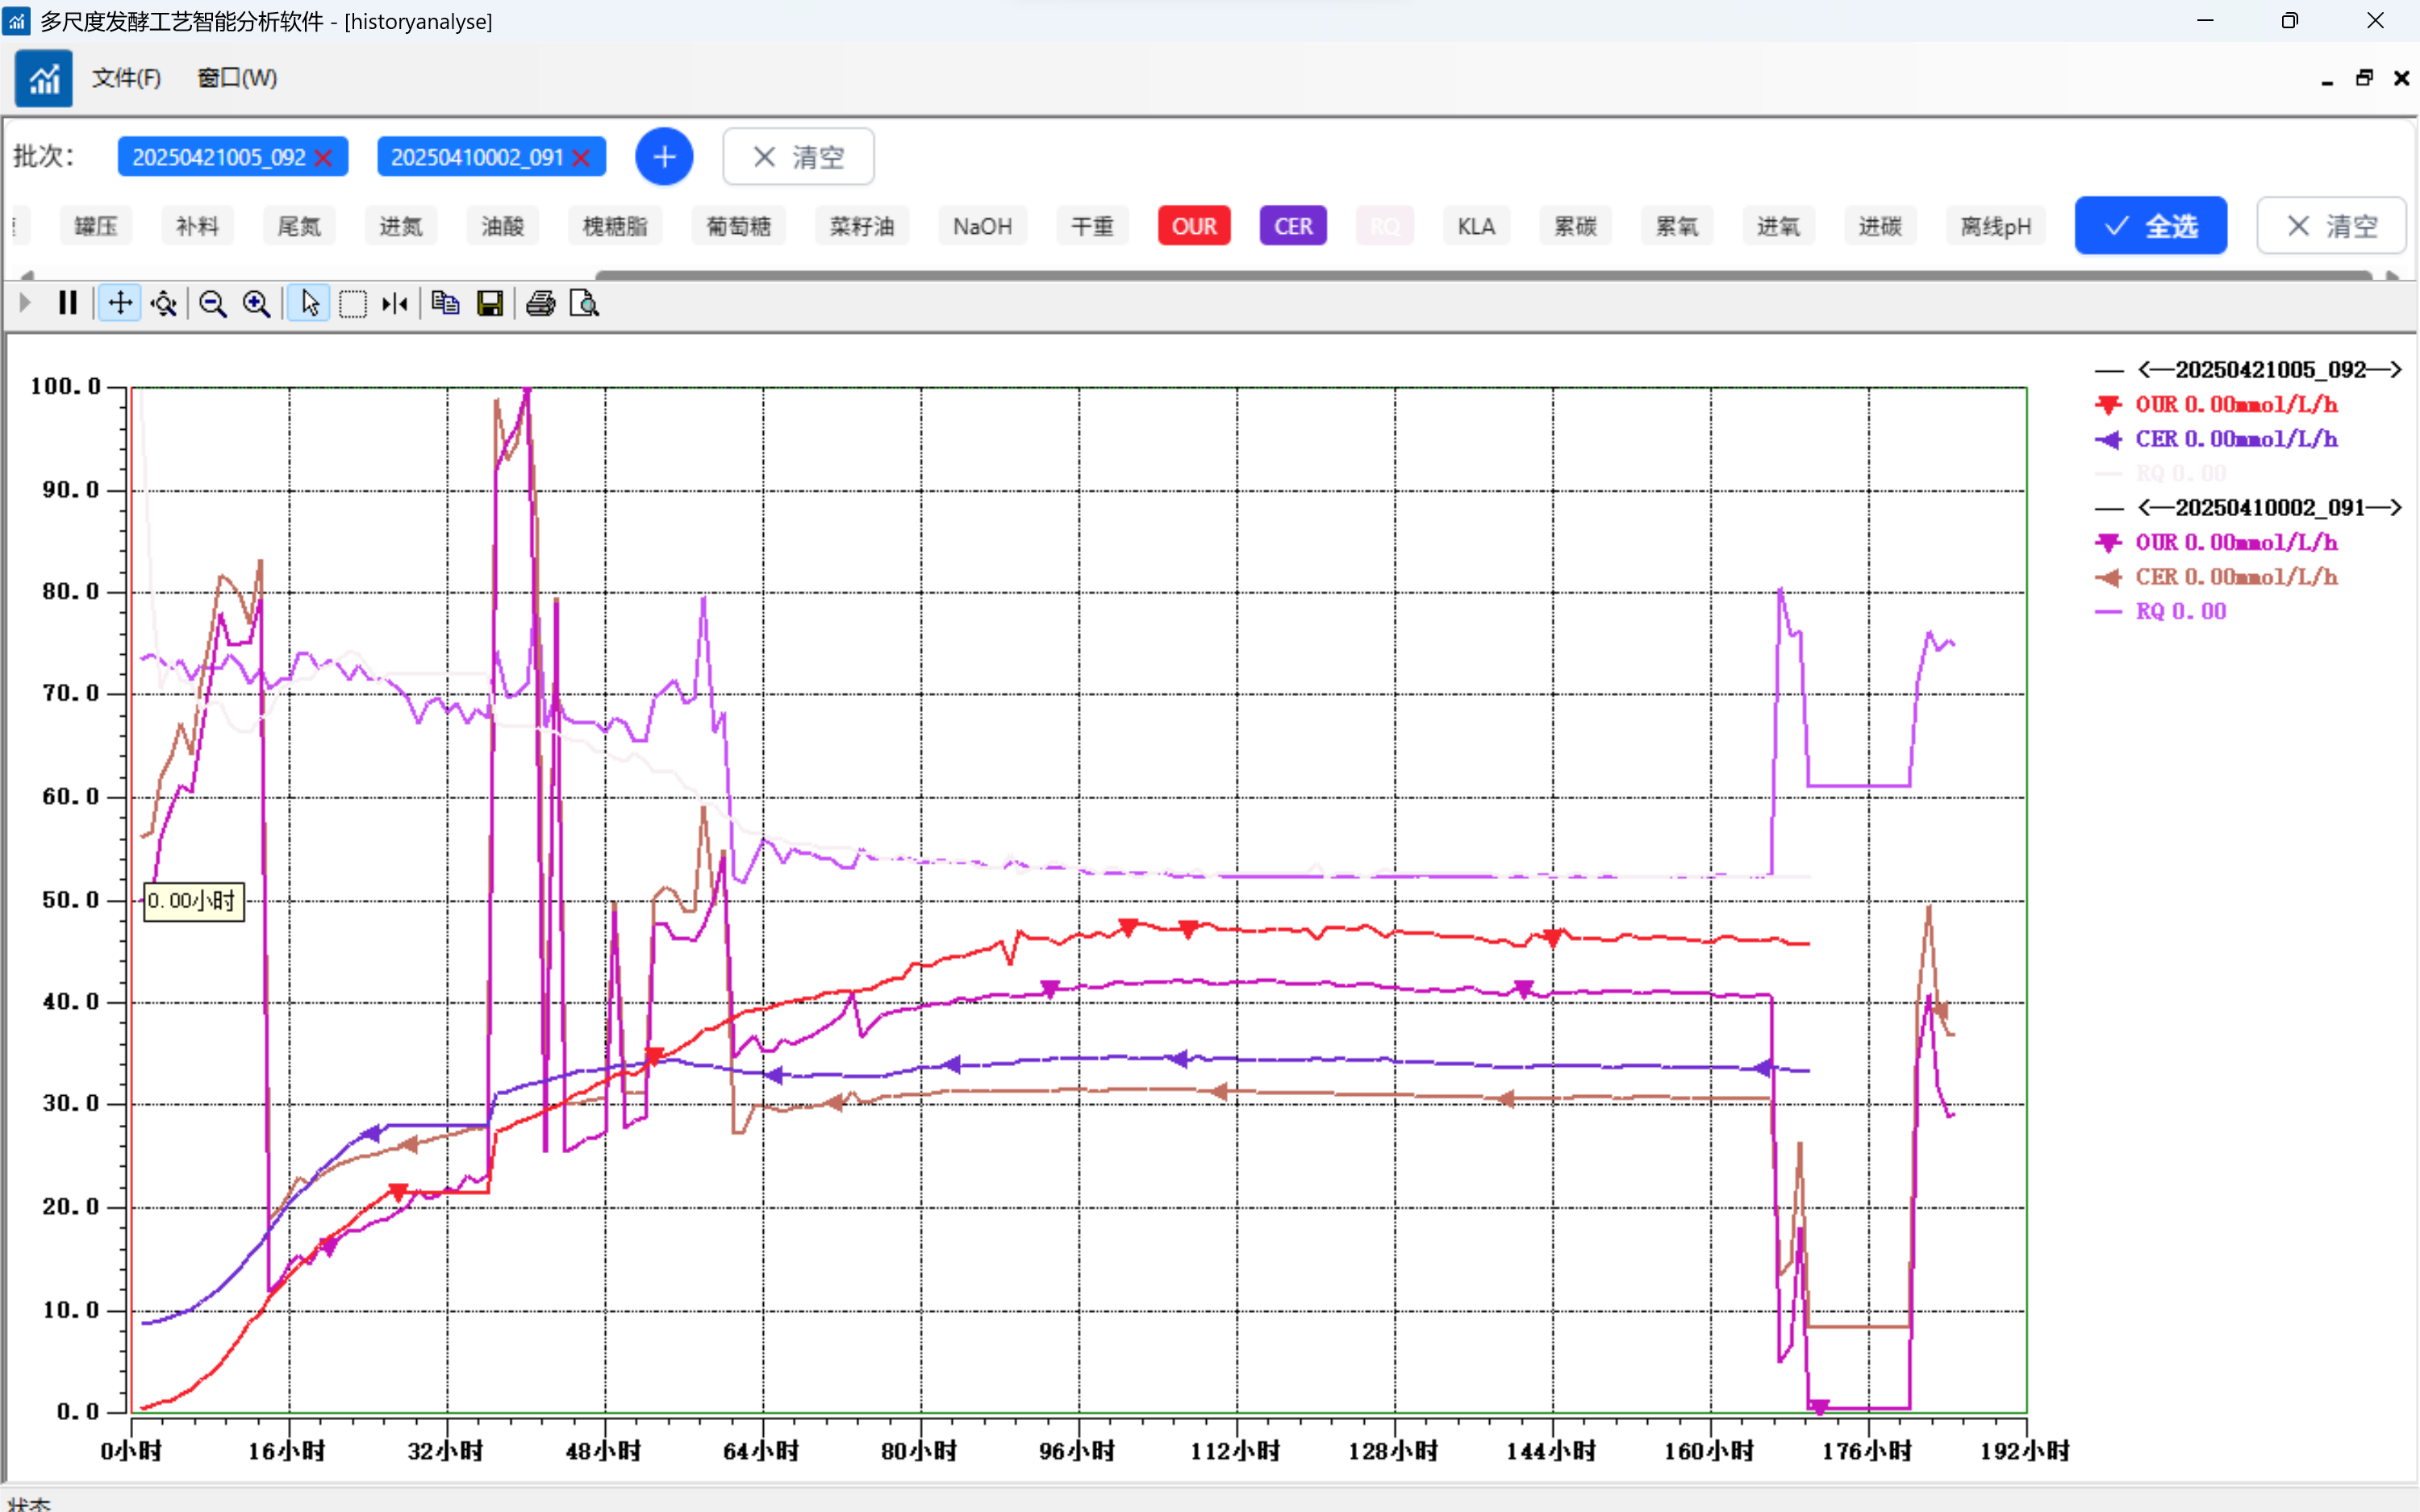
Task: Select all parameters with the 全选 button
Action: [2151, 226]
